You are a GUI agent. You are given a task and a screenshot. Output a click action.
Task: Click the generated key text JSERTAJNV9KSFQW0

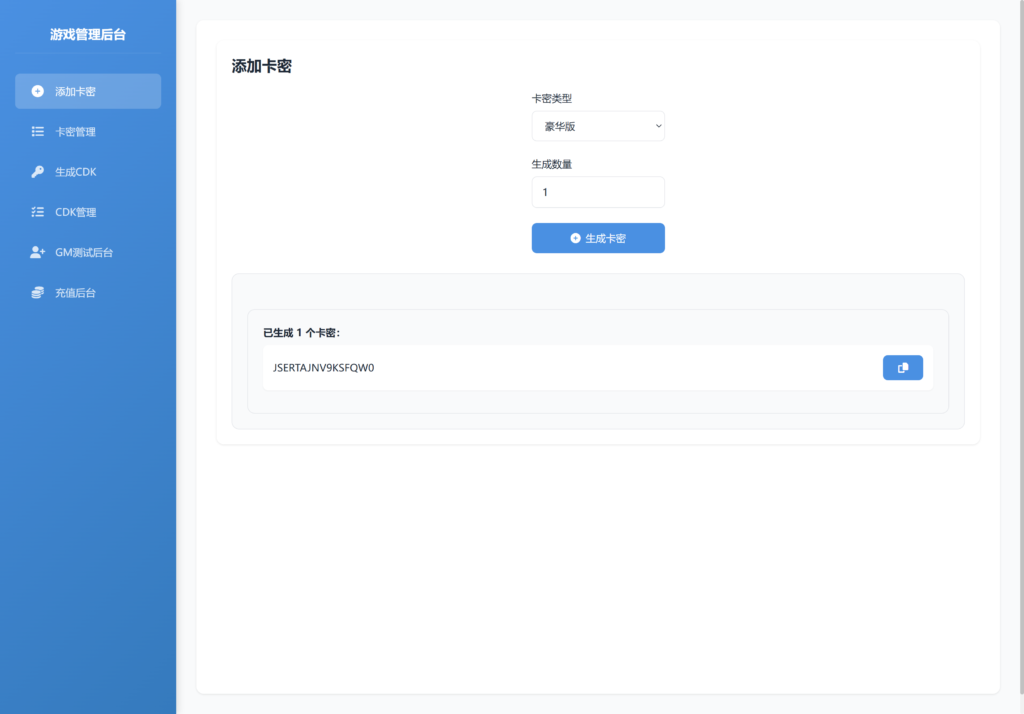click(x=323, y=368)
